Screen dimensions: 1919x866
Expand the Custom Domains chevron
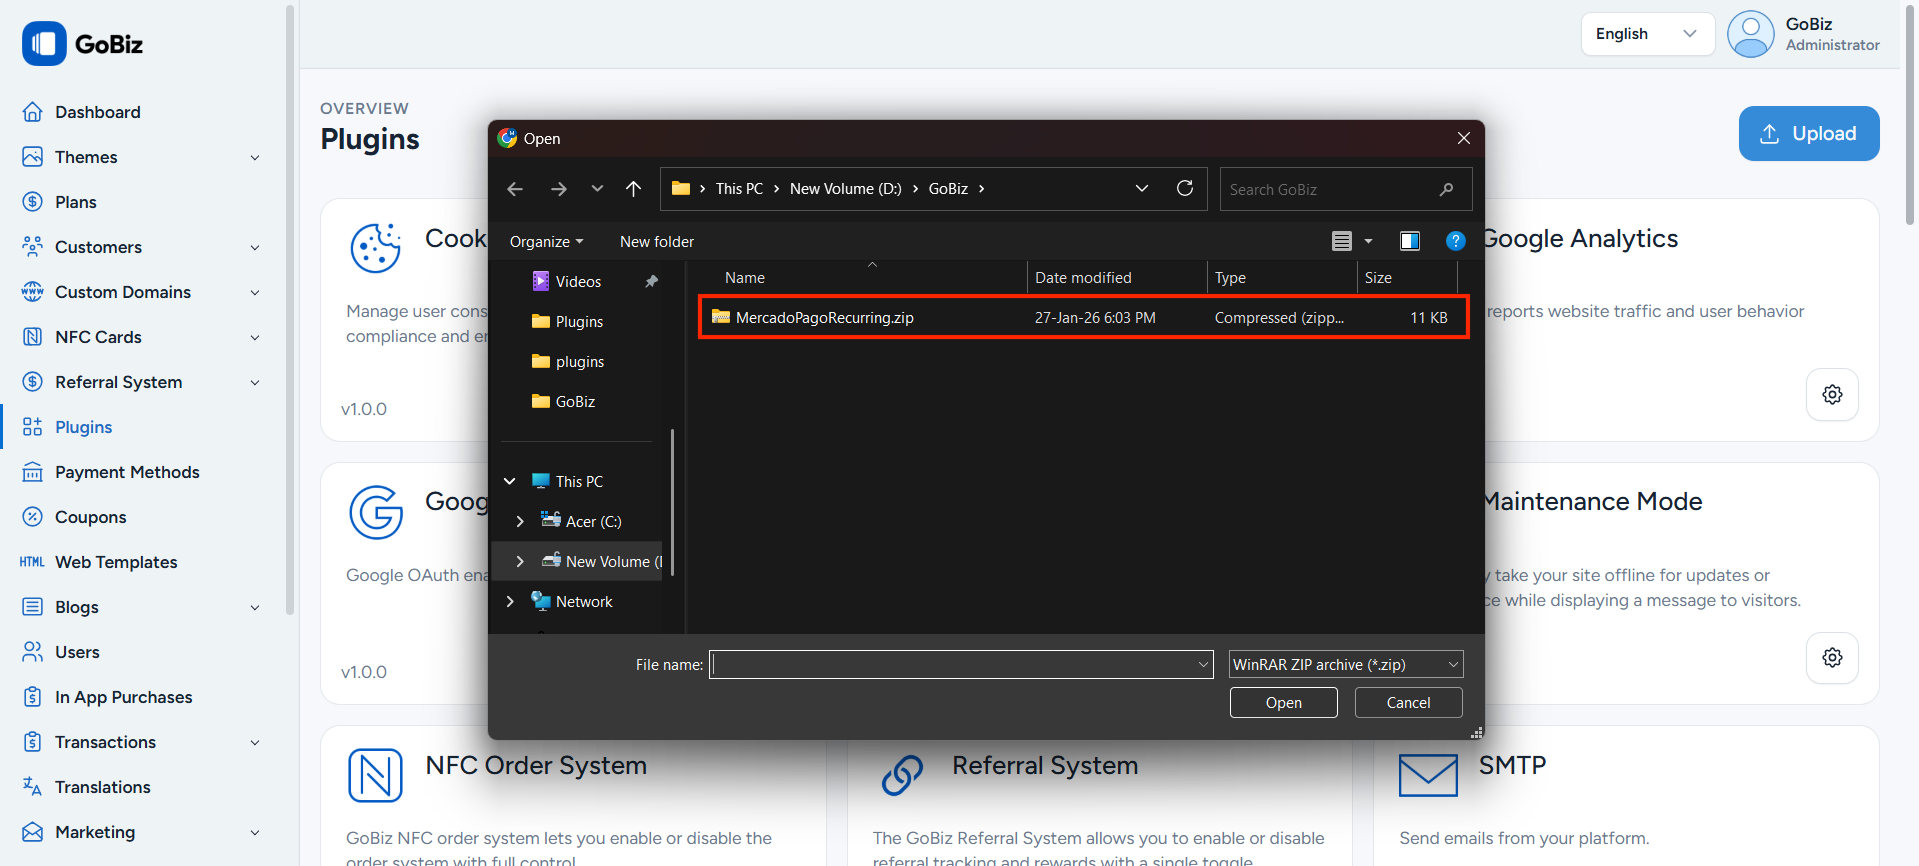coord(255,293)
